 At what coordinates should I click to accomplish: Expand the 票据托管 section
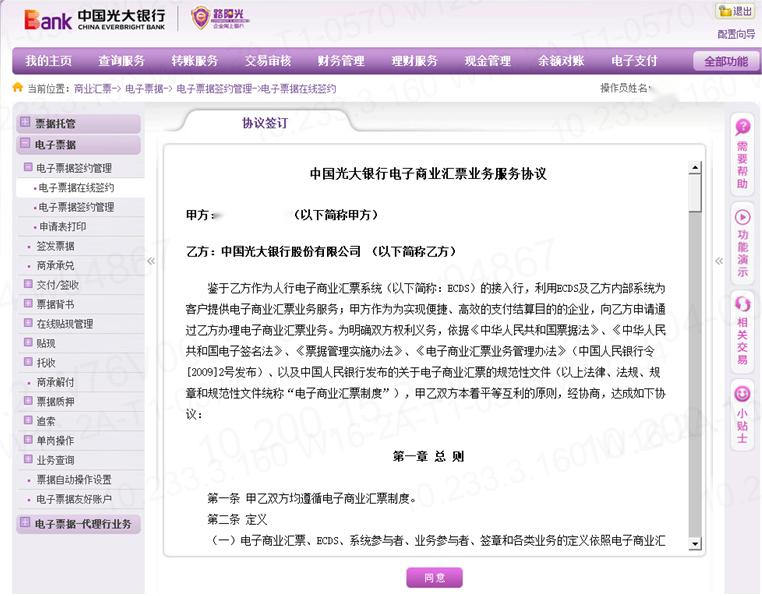point(24,123)
